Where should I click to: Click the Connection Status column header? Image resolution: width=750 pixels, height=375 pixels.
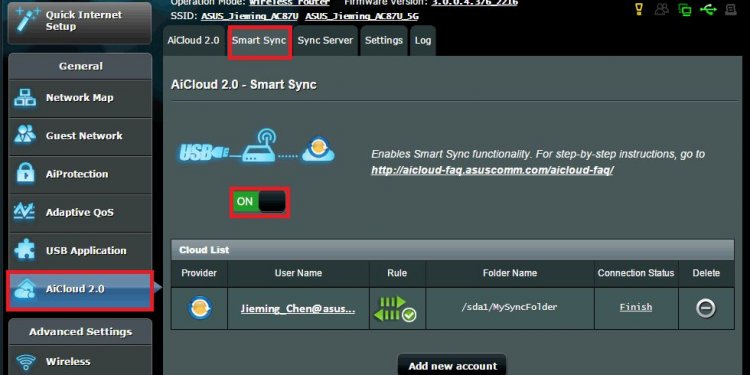636,273
